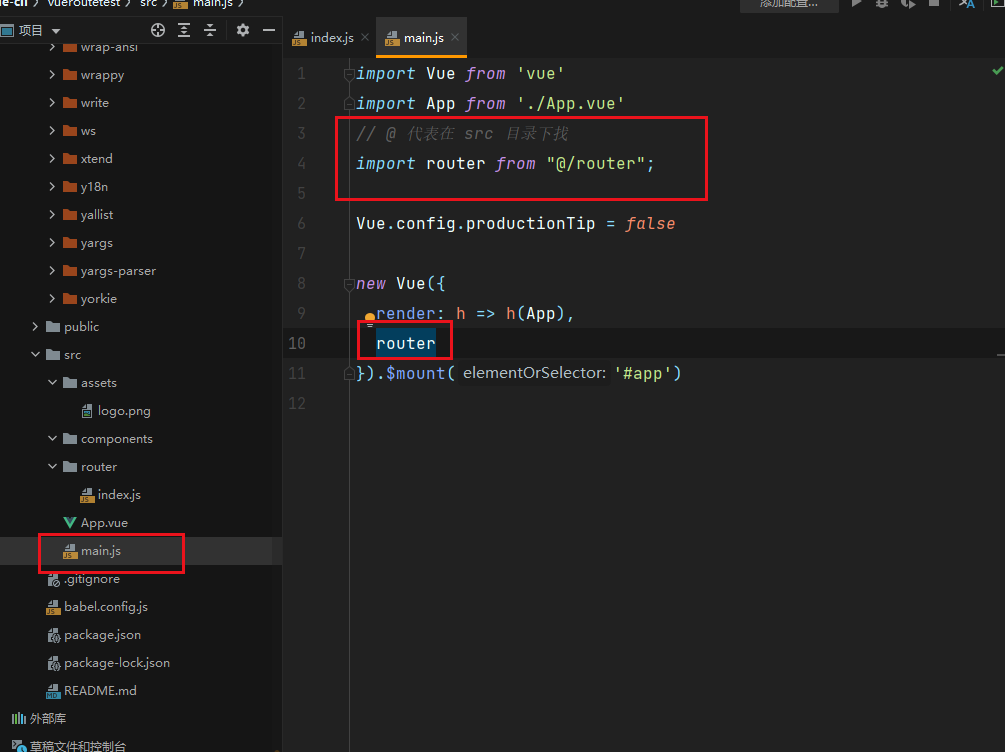Click the JS icon on main.js tab

392,38
